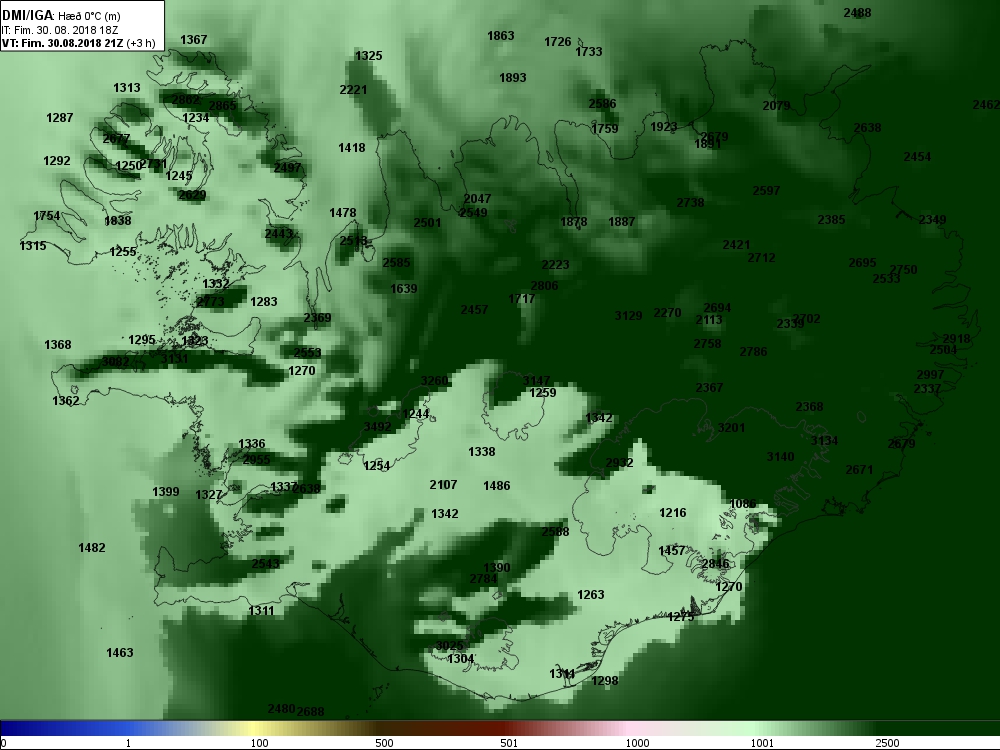Click the 1287 value over the sea
The height and width of the screenshot is (750, 1000).
60,118
